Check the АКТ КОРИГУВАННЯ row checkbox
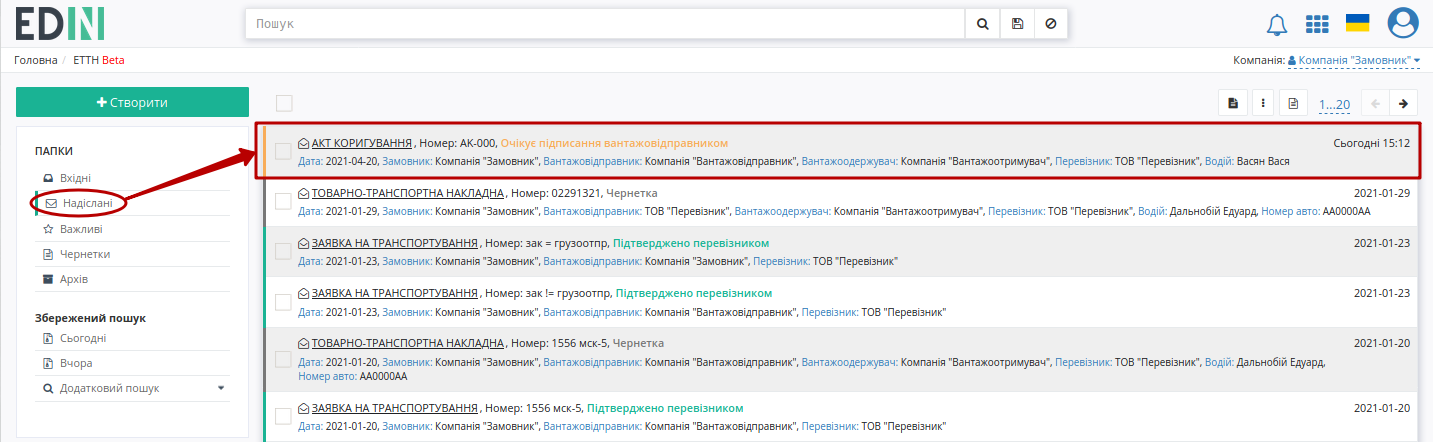The height and width of the screenshot is (442, 1433). click(283, 151)
